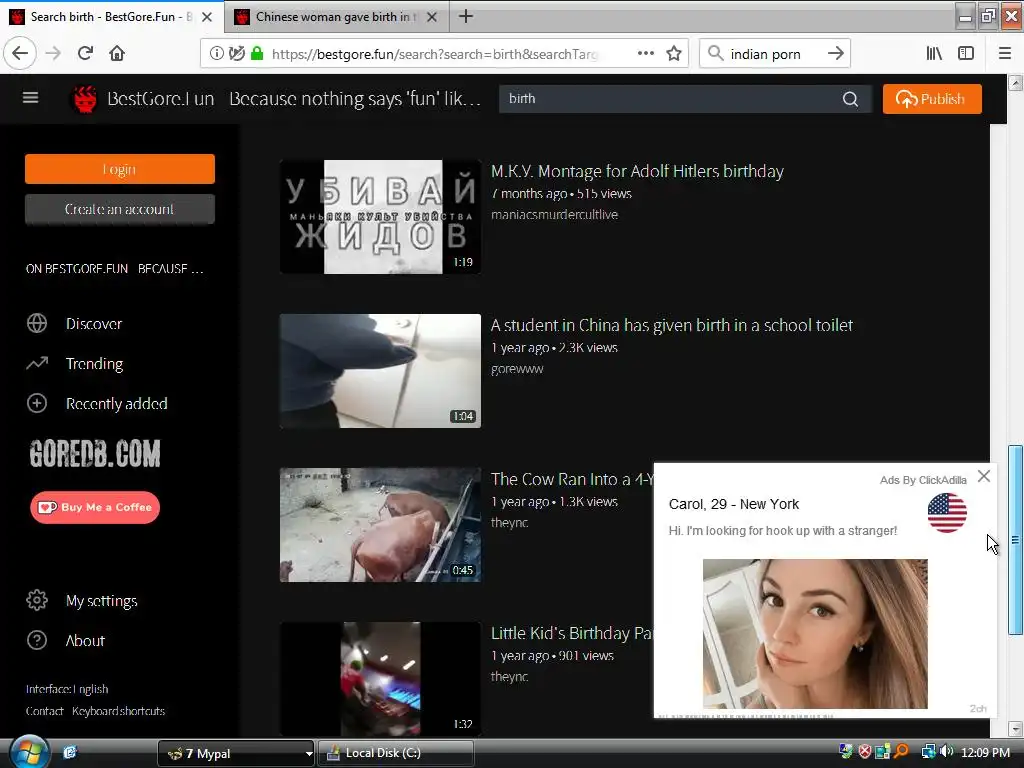Image resolution: width=1024 pixels, height=768 pixels.
Task: Click the ad photo of Carol
Action: (815, 633)
